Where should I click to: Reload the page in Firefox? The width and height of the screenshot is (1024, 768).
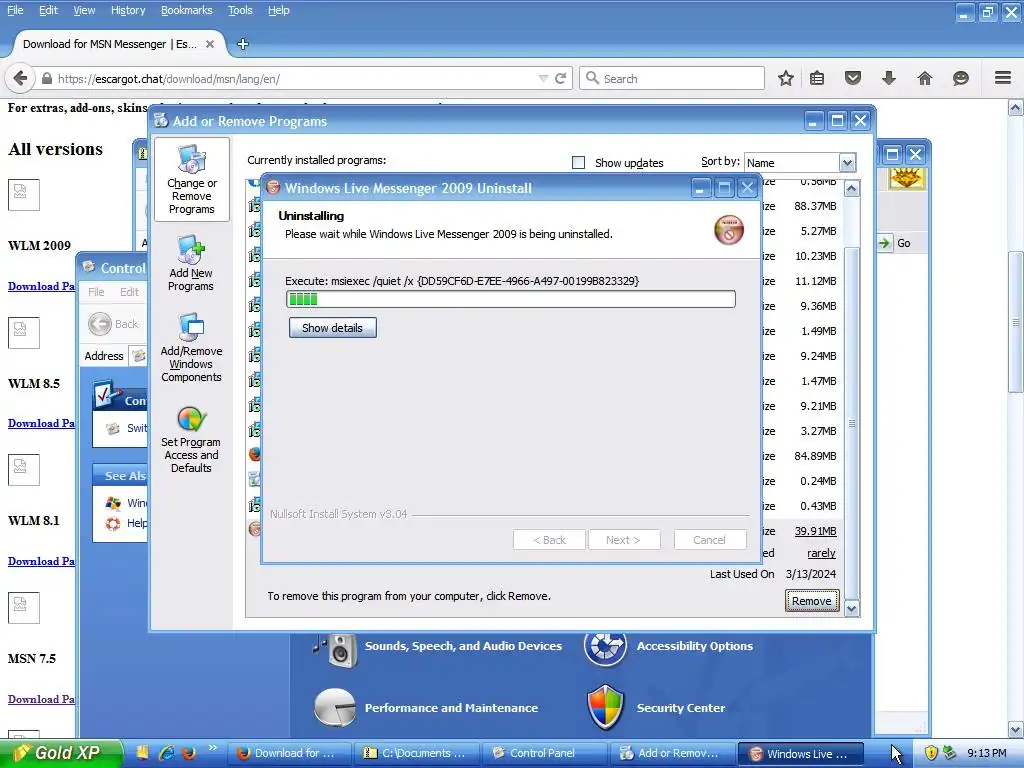[560, 78]
